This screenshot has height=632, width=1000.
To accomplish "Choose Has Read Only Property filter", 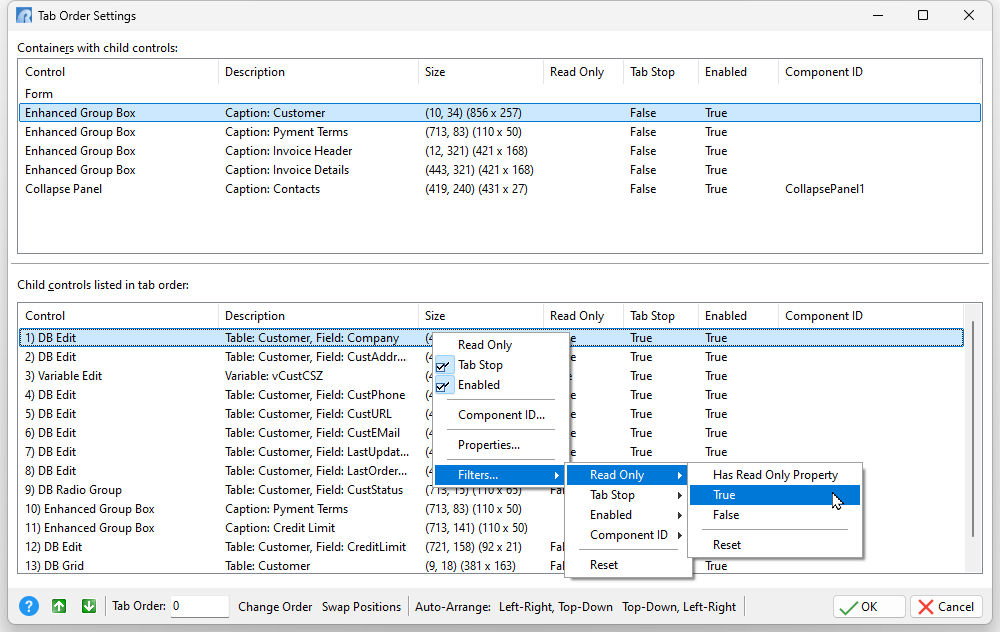I will coord(775,475).
